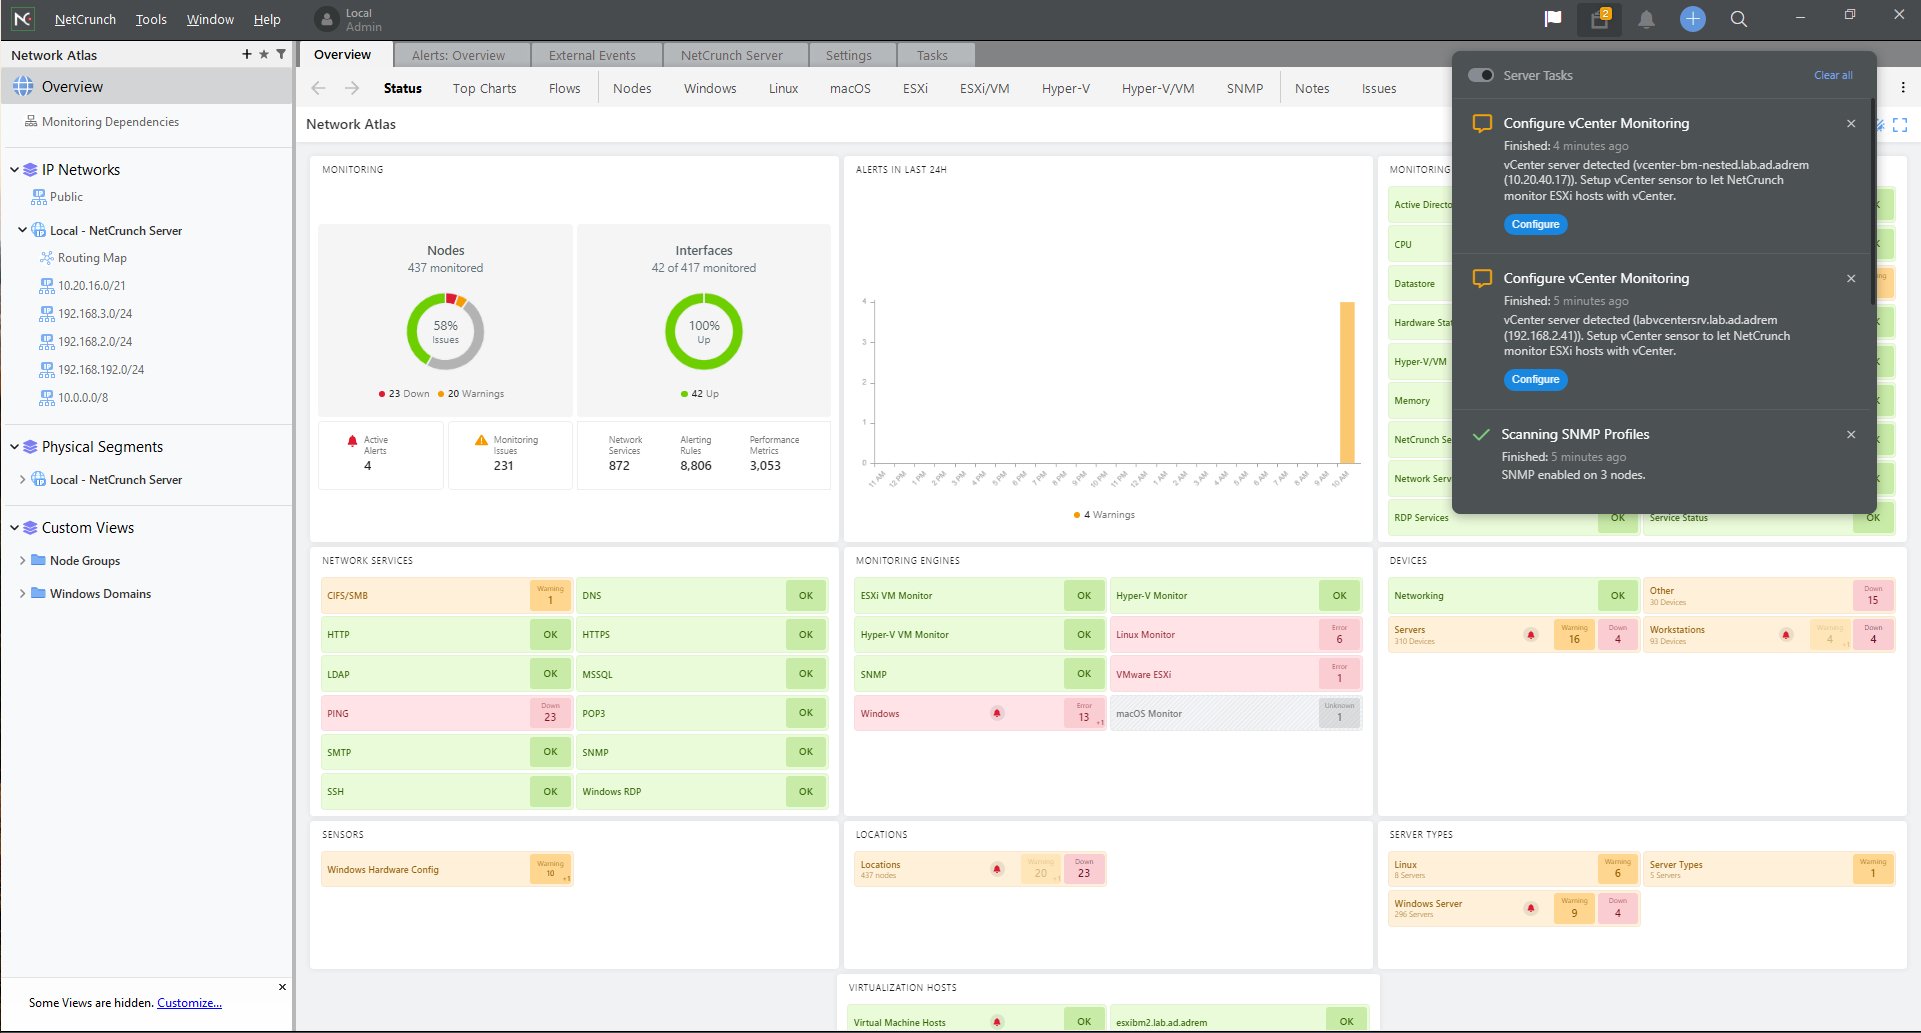Viewport: 1921px width, 1033px height.
Task: Click the CIFS/SMB Warning 1 badge
Action: coord(550,595)
